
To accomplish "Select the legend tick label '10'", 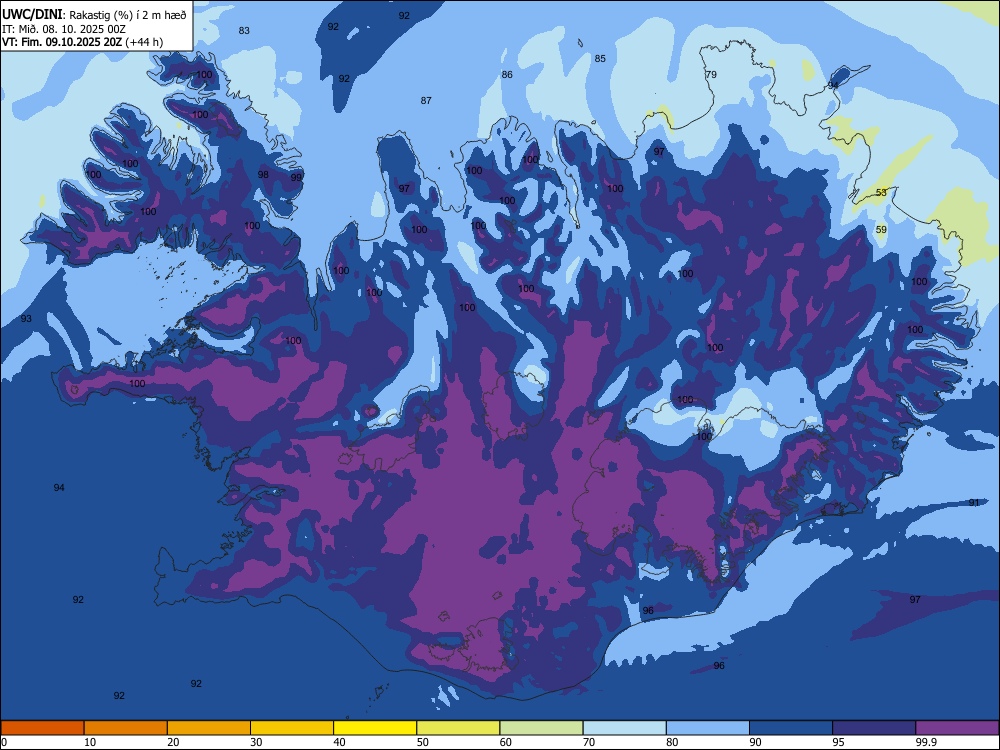I will point(91,742).
